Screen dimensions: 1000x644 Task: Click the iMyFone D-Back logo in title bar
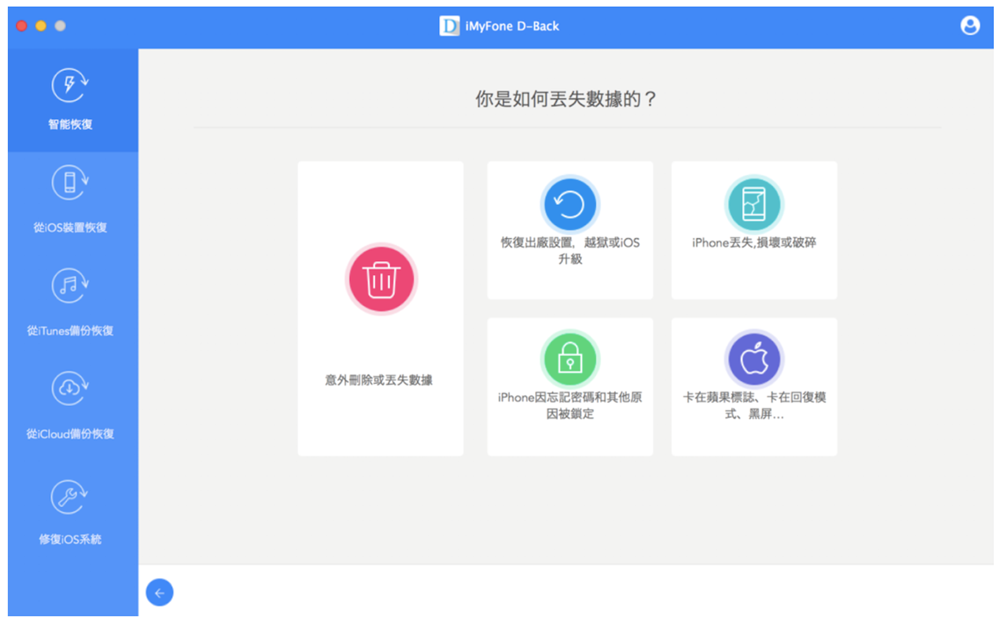[x=450, y=26]
